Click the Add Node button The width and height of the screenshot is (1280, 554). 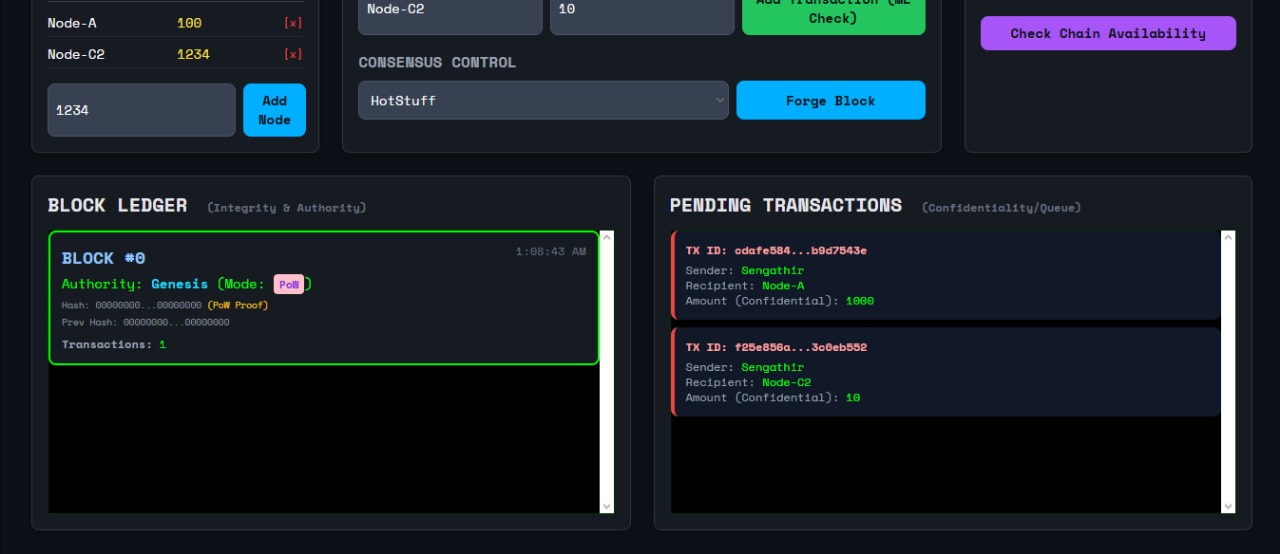pos(274,110)
